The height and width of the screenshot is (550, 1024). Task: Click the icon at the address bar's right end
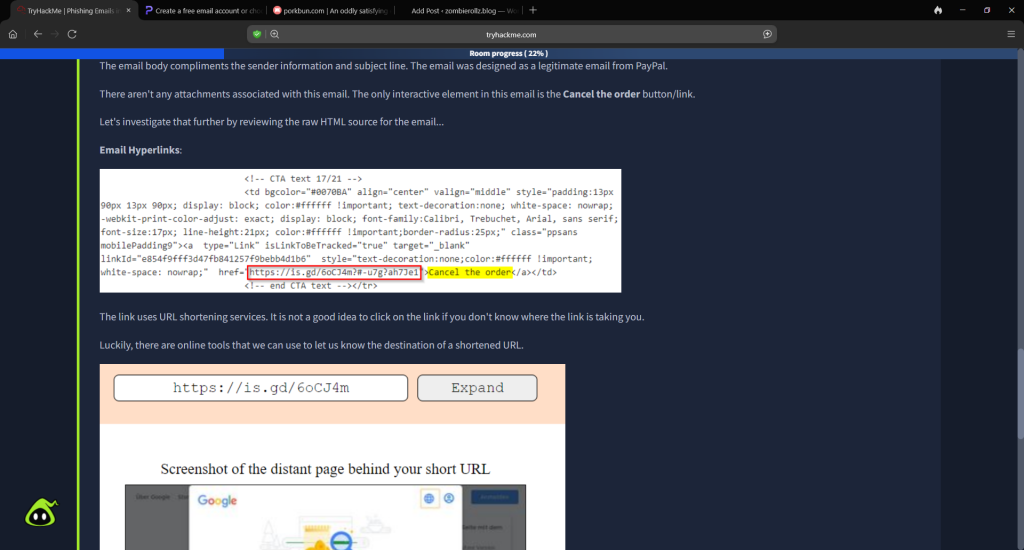tap(767, 33)
